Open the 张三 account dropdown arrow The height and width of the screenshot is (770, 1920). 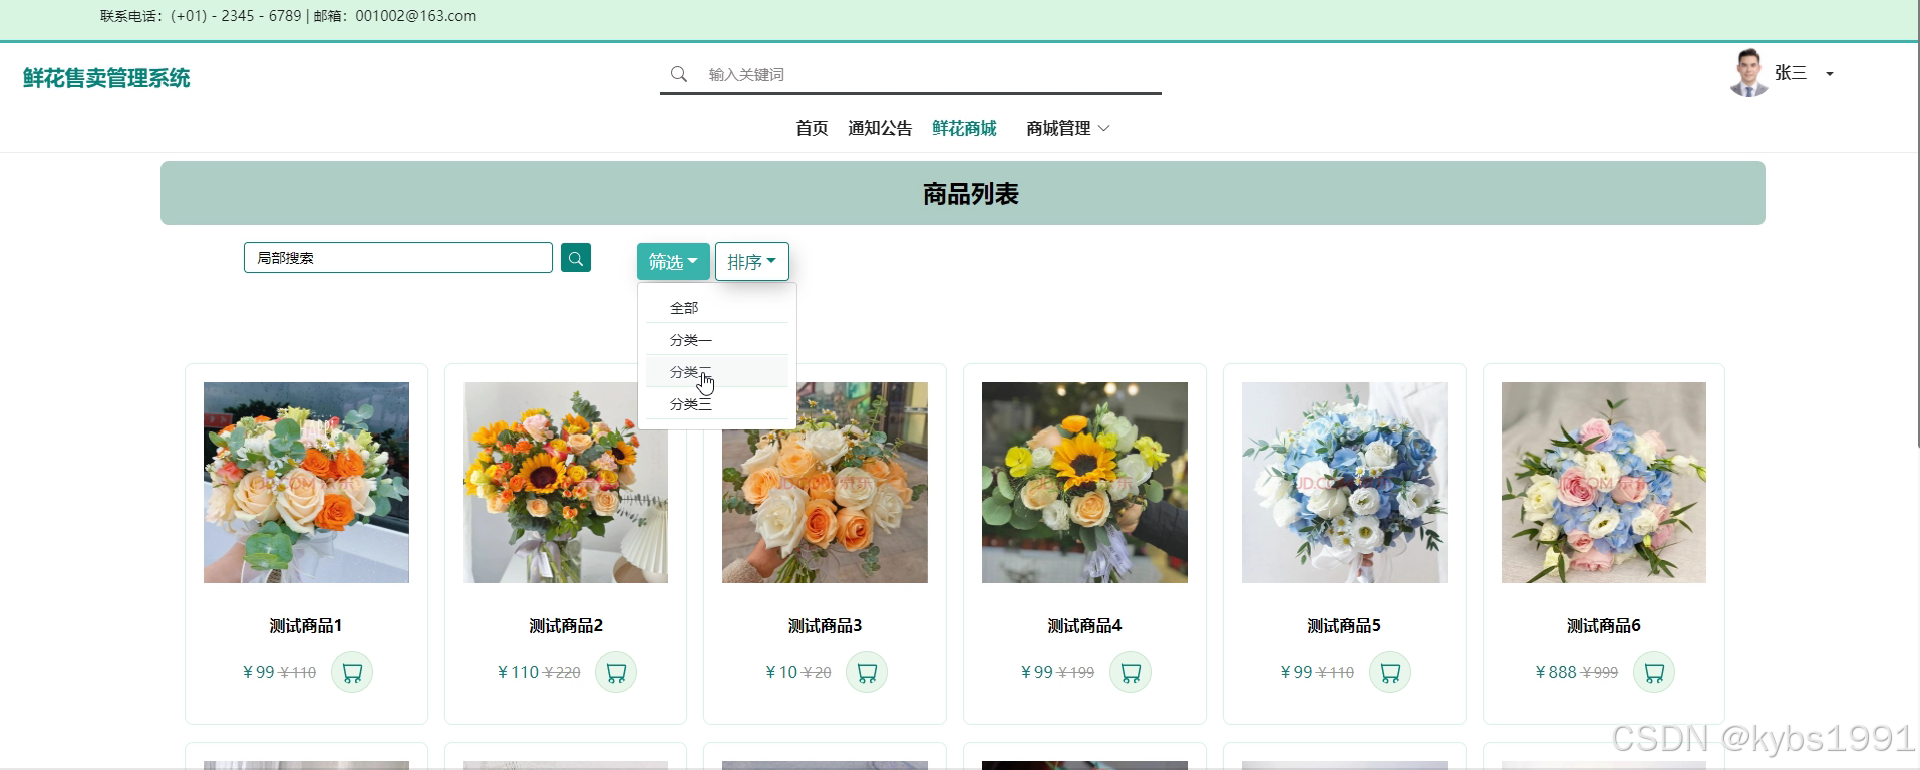point(1830,74)
